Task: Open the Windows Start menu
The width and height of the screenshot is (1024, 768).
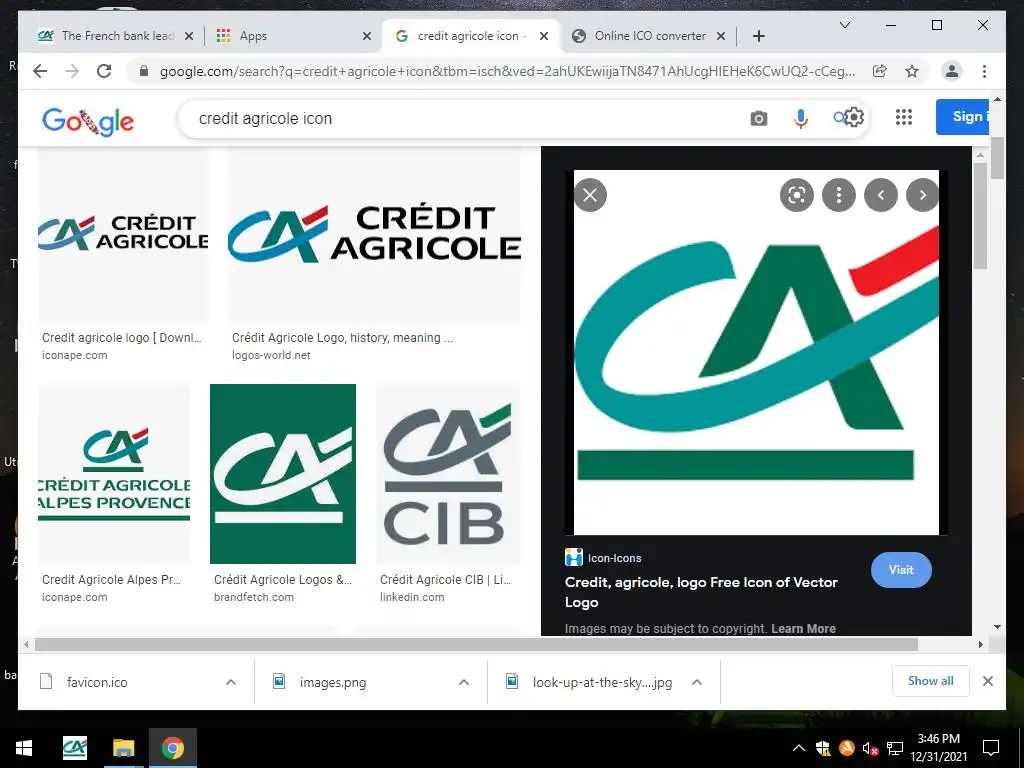Action: pyautogui.click(x=24, y=748)
